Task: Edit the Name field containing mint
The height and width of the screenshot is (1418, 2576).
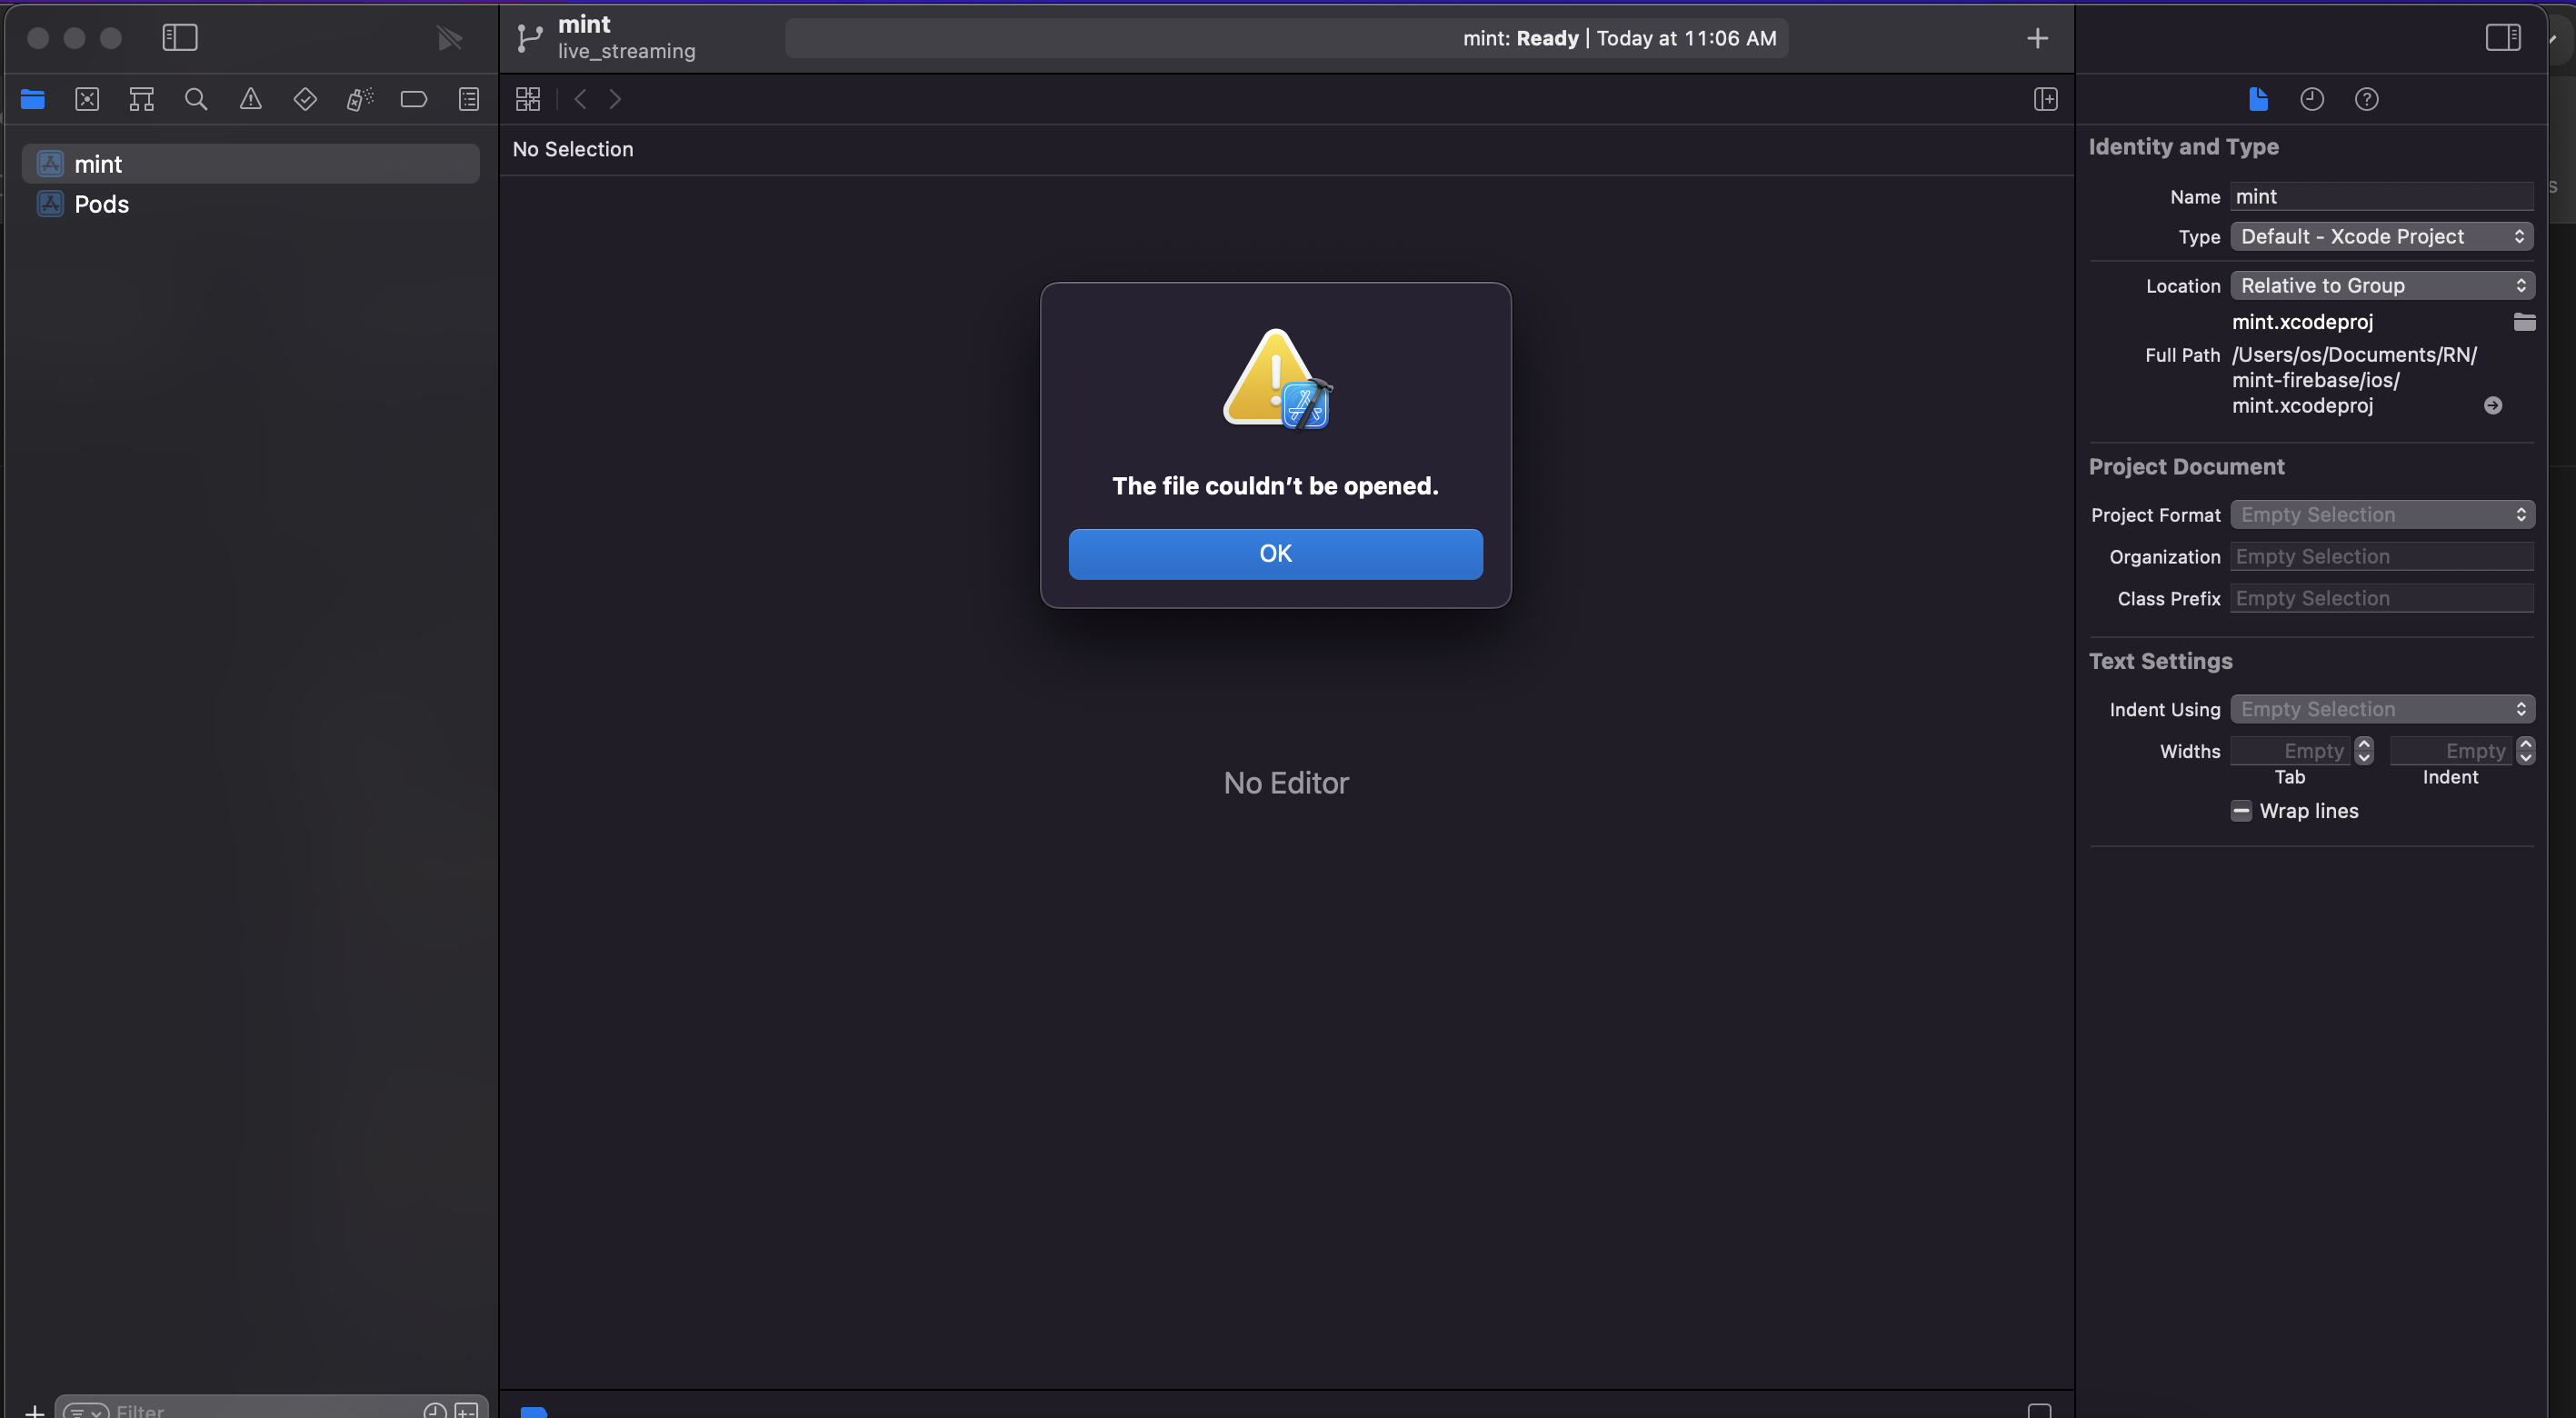Action: pyautogui.click(x=2382, y=196)
